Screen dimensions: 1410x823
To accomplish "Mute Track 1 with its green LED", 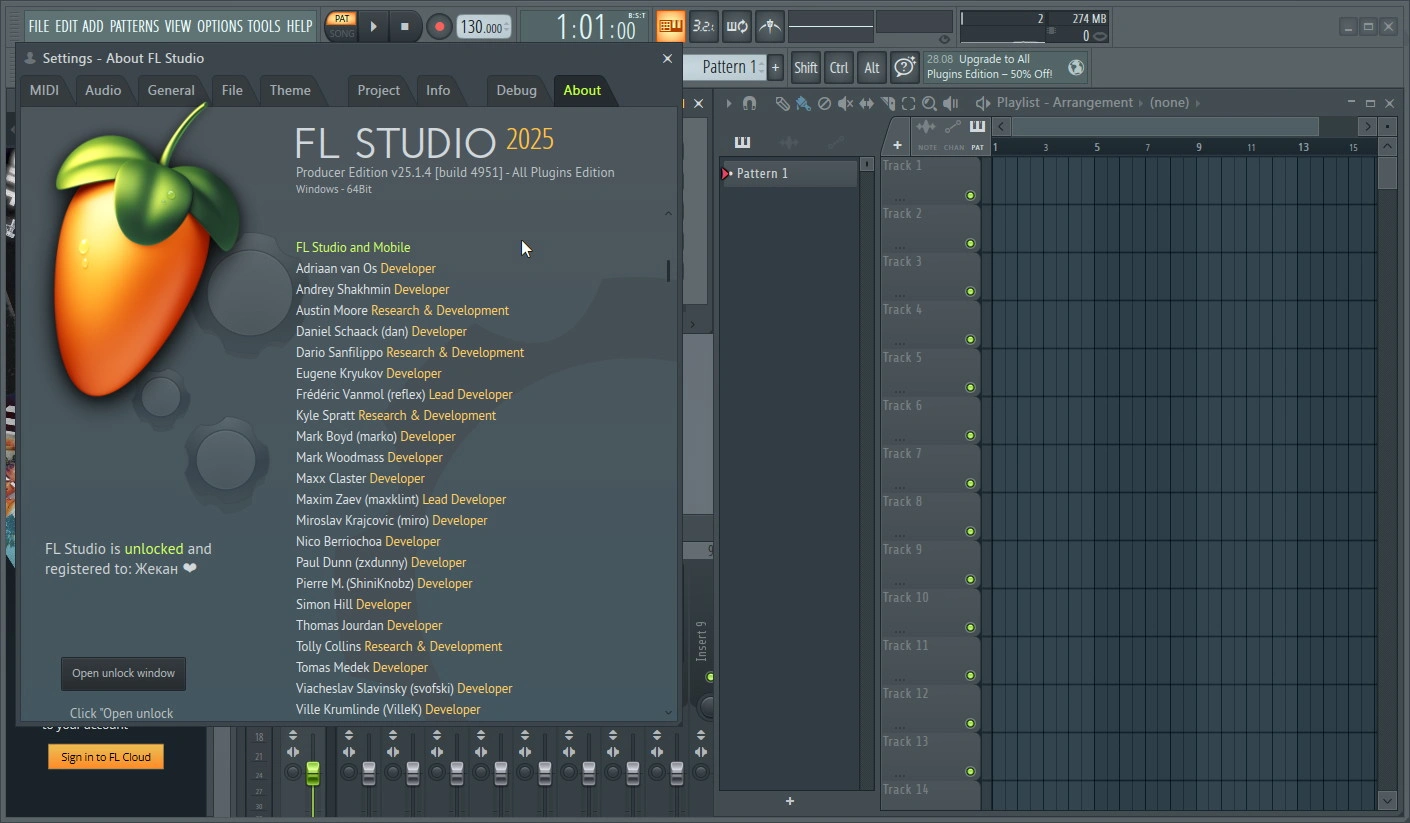I will pos(970,196).
